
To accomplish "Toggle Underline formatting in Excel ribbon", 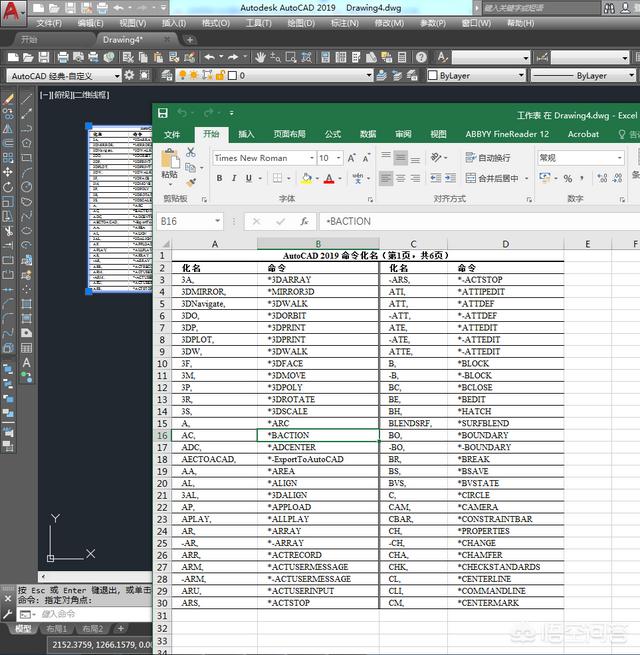I will coord(249,178).
